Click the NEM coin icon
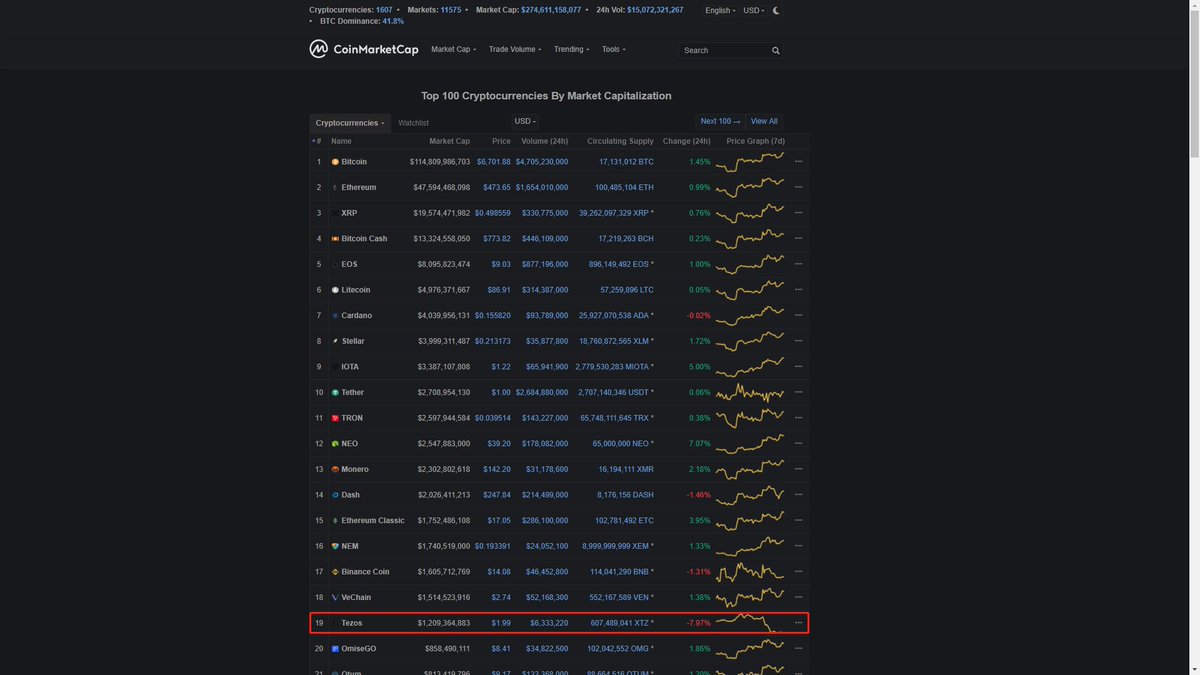 coord(335,546)
